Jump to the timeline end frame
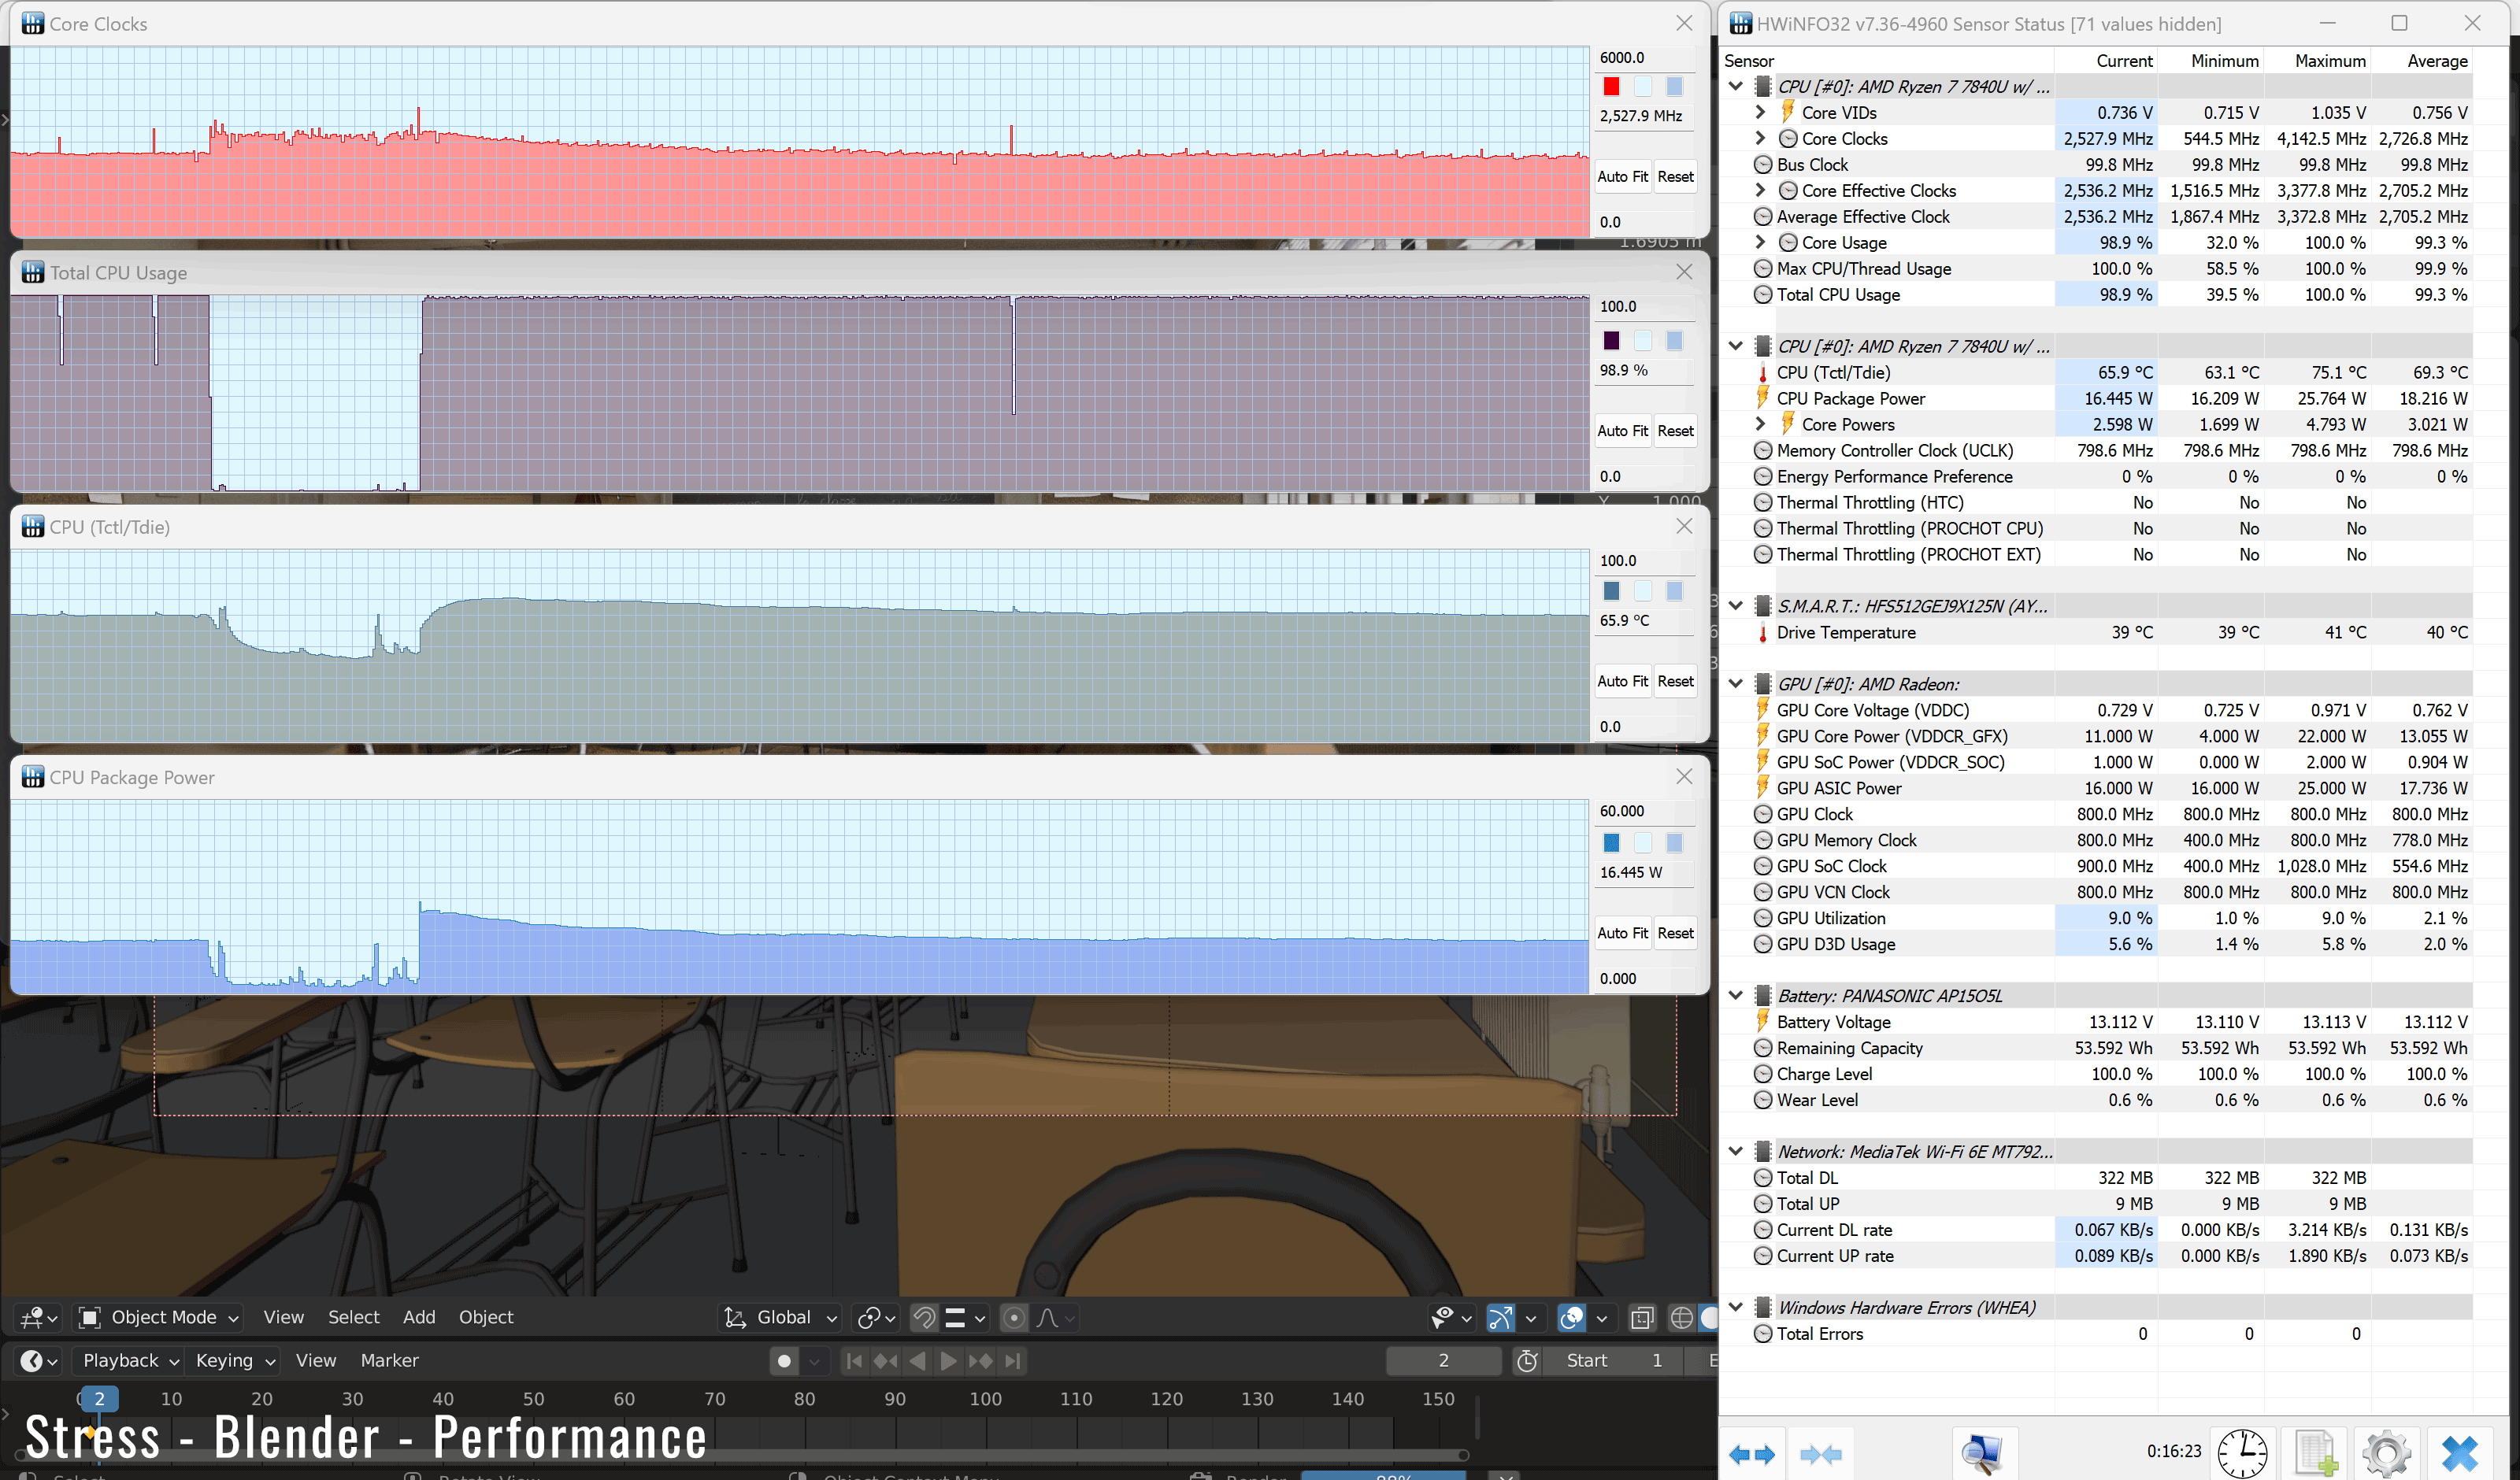This screenshot has width=2520, height=1480. coord(1012,1361)
